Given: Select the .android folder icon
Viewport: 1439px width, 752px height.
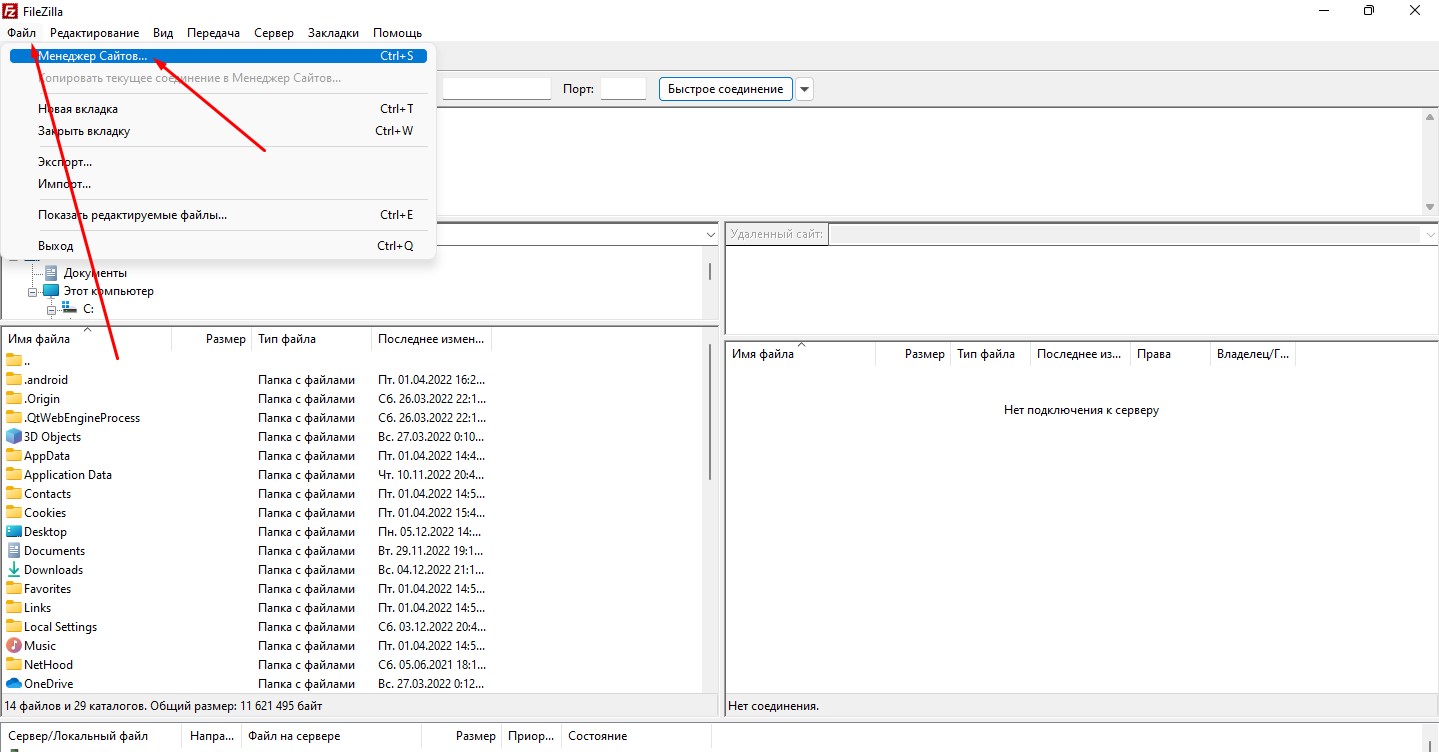Looking at the screenshot, I should pos(14,380).
